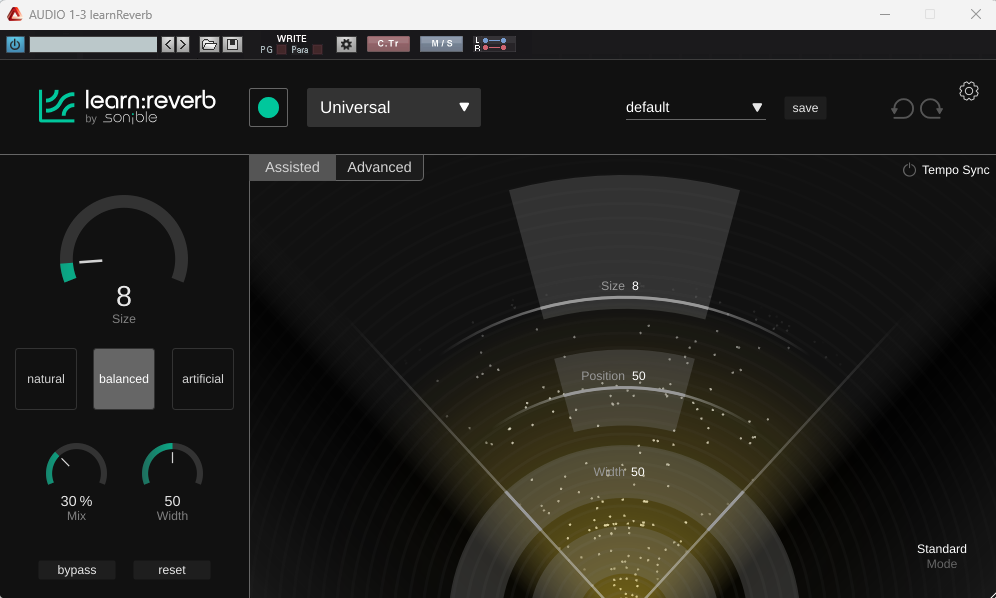Click the Position 50 arc handle
The height and width of the screenshot is (598, 996).
(624, 390)
